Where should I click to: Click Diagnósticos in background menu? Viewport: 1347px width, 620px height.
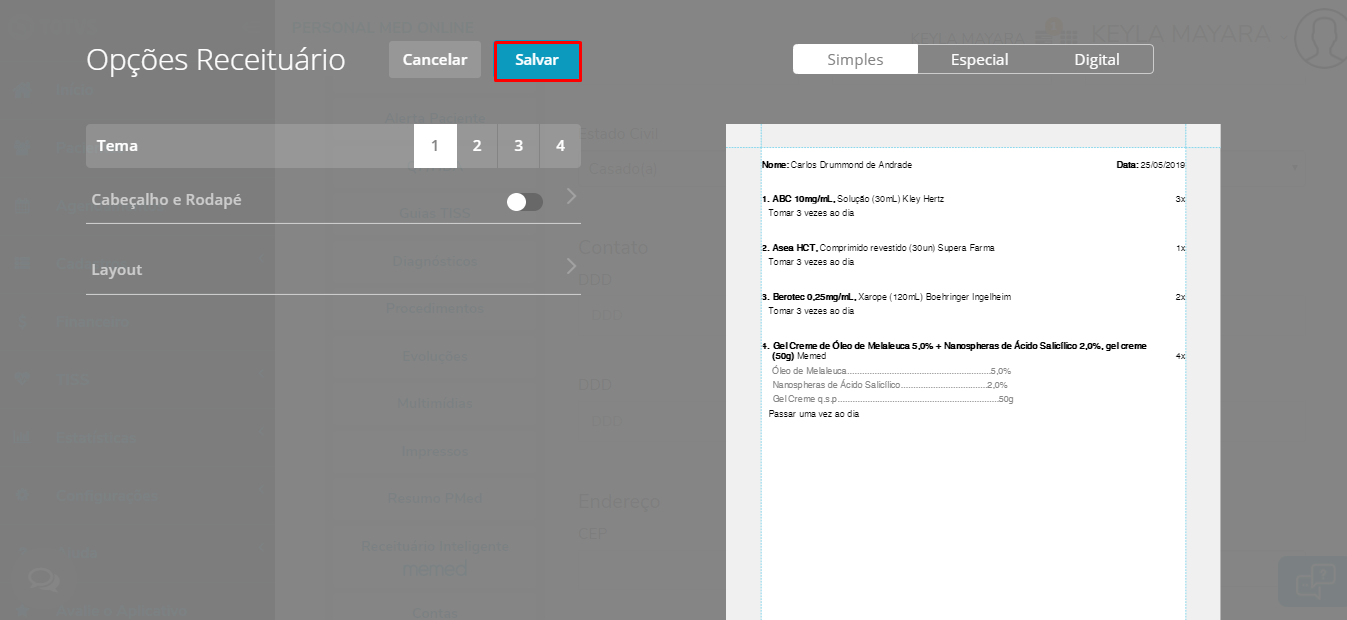tap(435, 261)
